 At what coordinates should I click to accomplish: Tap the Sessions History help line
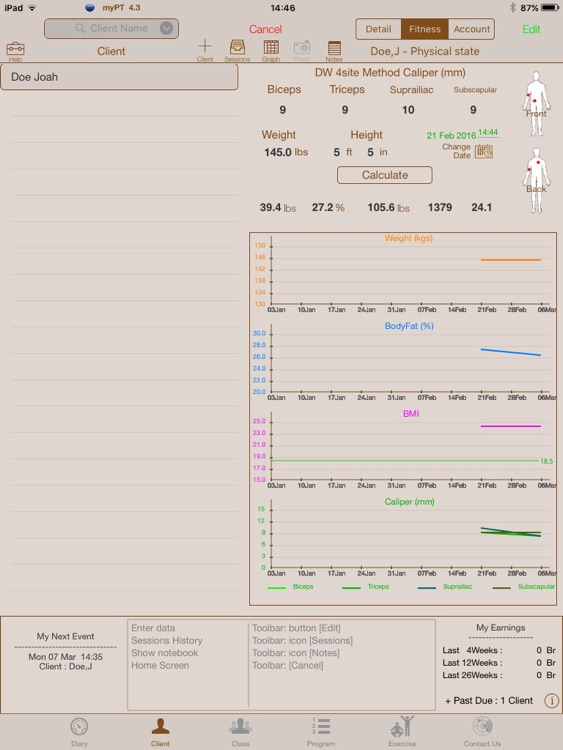tap(167, 640)
